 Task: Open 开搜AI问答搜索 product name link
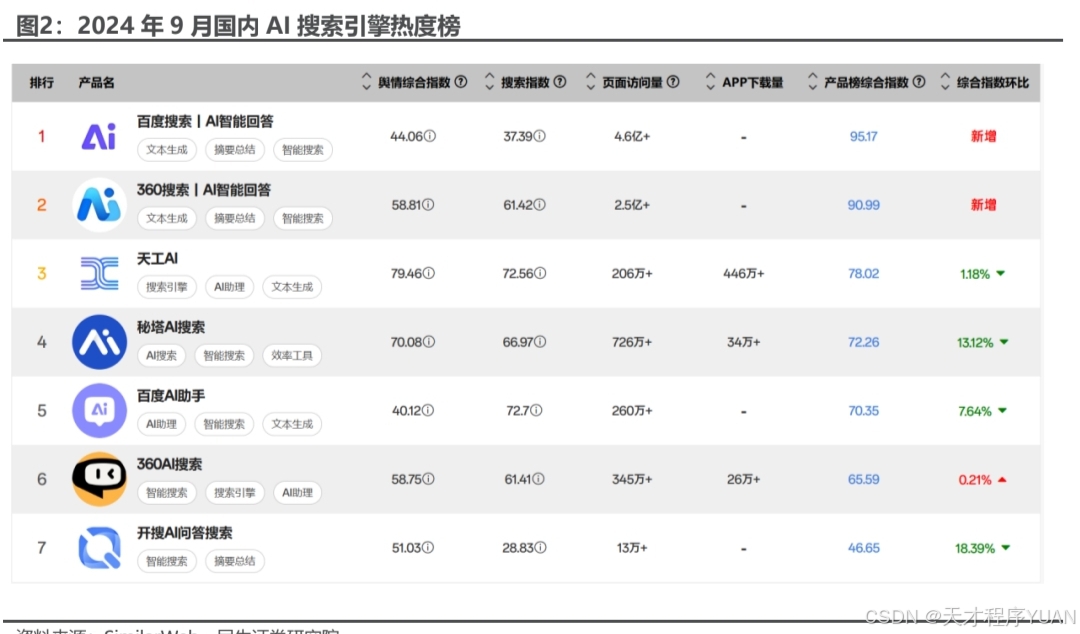tap(185, 533)
